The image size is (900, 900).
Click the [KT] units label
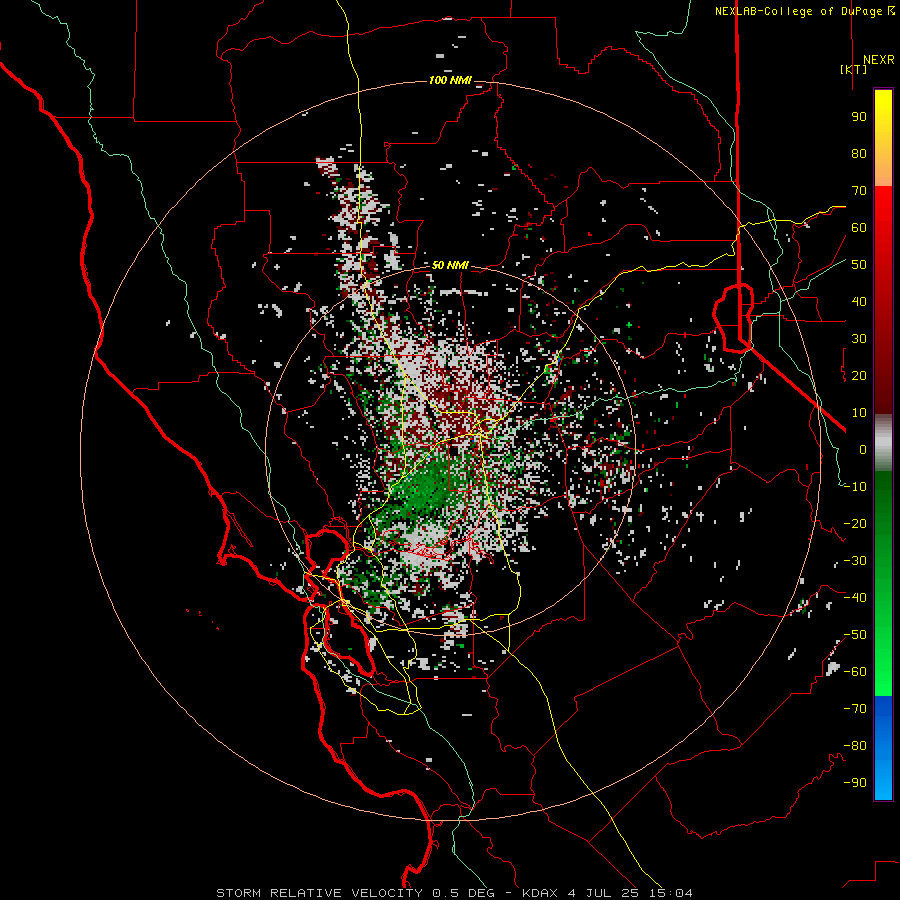853,69
